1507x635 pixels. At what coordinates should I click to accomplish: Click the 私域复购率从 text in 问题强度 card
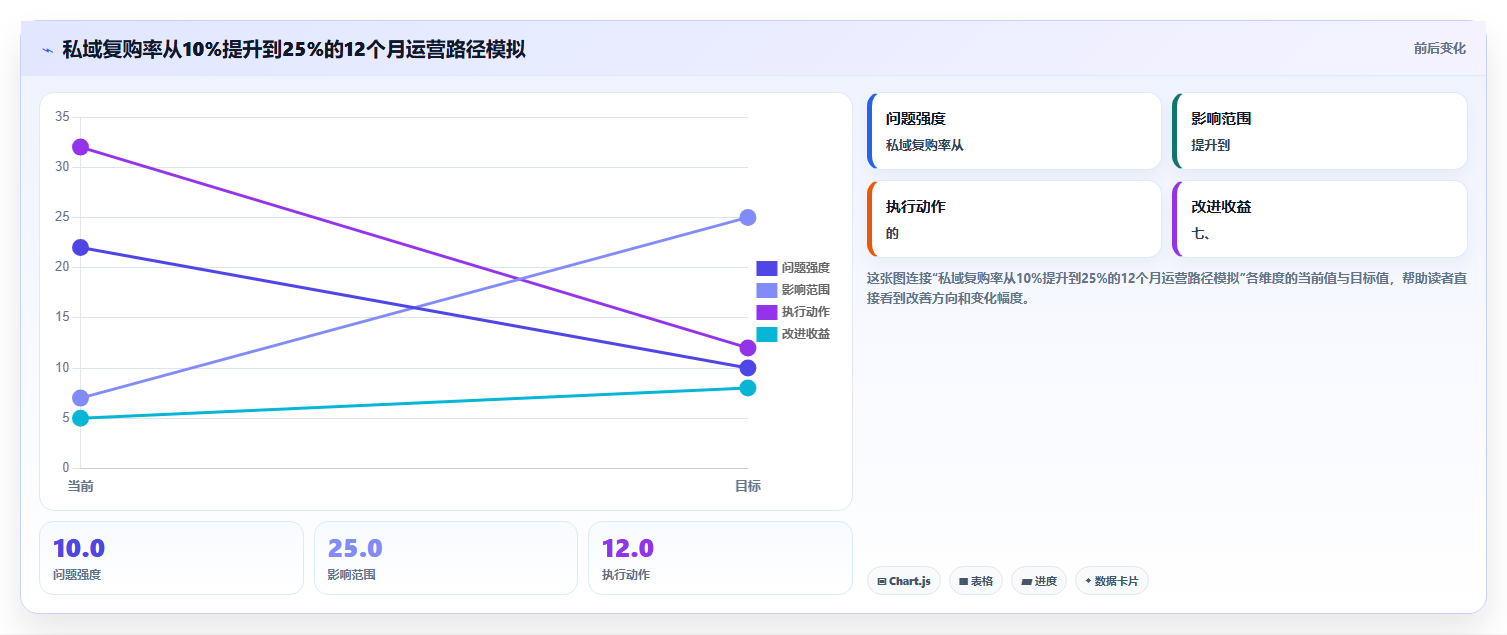click(x=924, y=145)
